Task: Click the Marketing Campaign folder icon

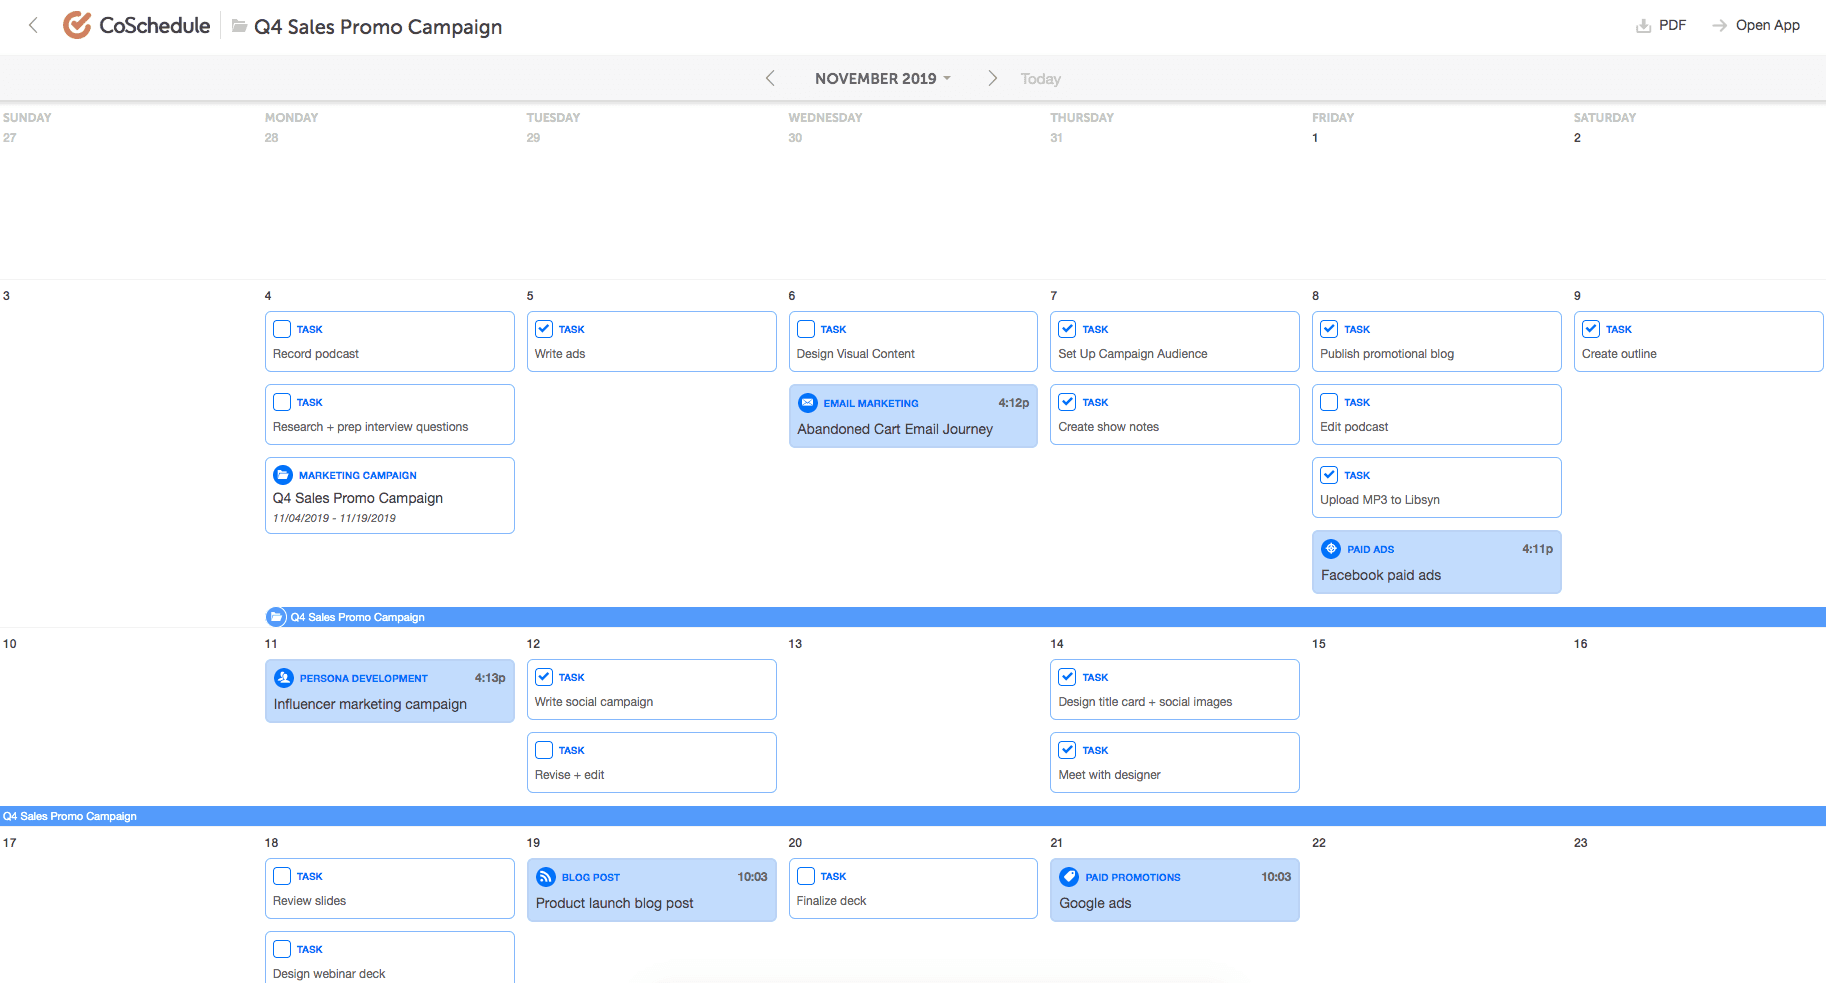Action: click(283, 475)
